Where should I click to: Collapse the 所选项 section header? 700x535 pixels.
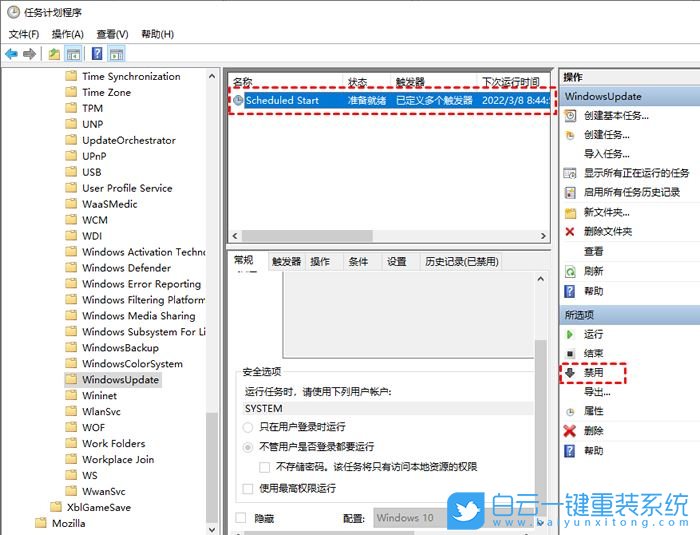click(x=629, y=315)
